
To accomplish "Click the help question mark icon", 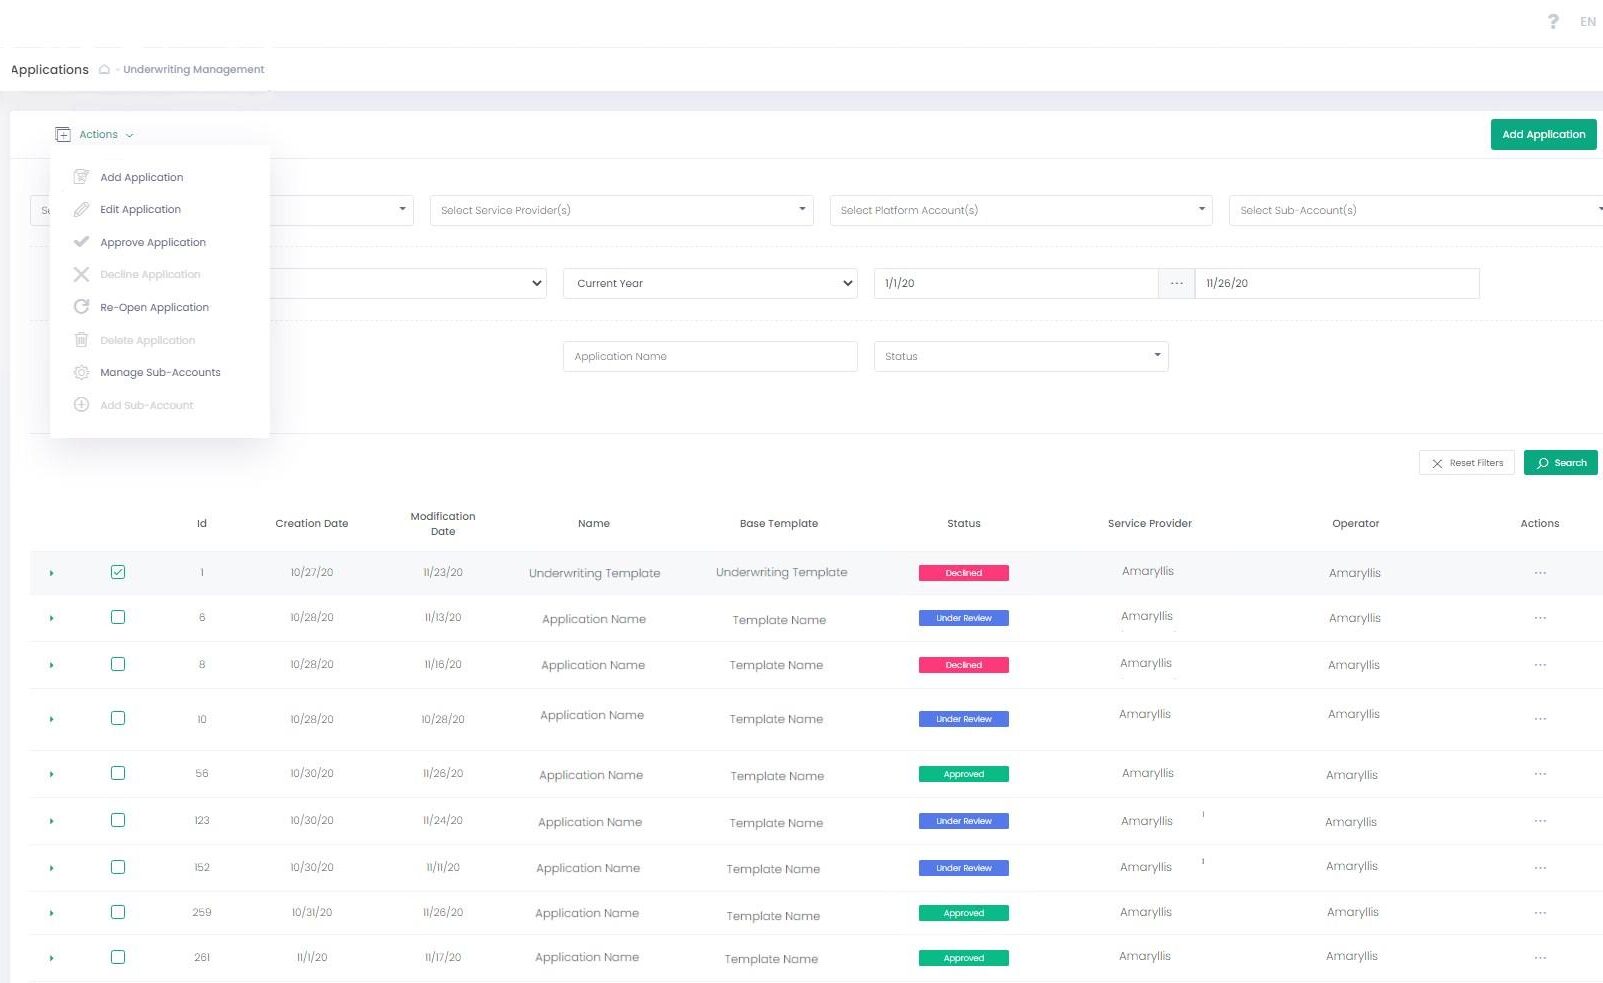I will pyautogui.click(x=1552, y=21).
